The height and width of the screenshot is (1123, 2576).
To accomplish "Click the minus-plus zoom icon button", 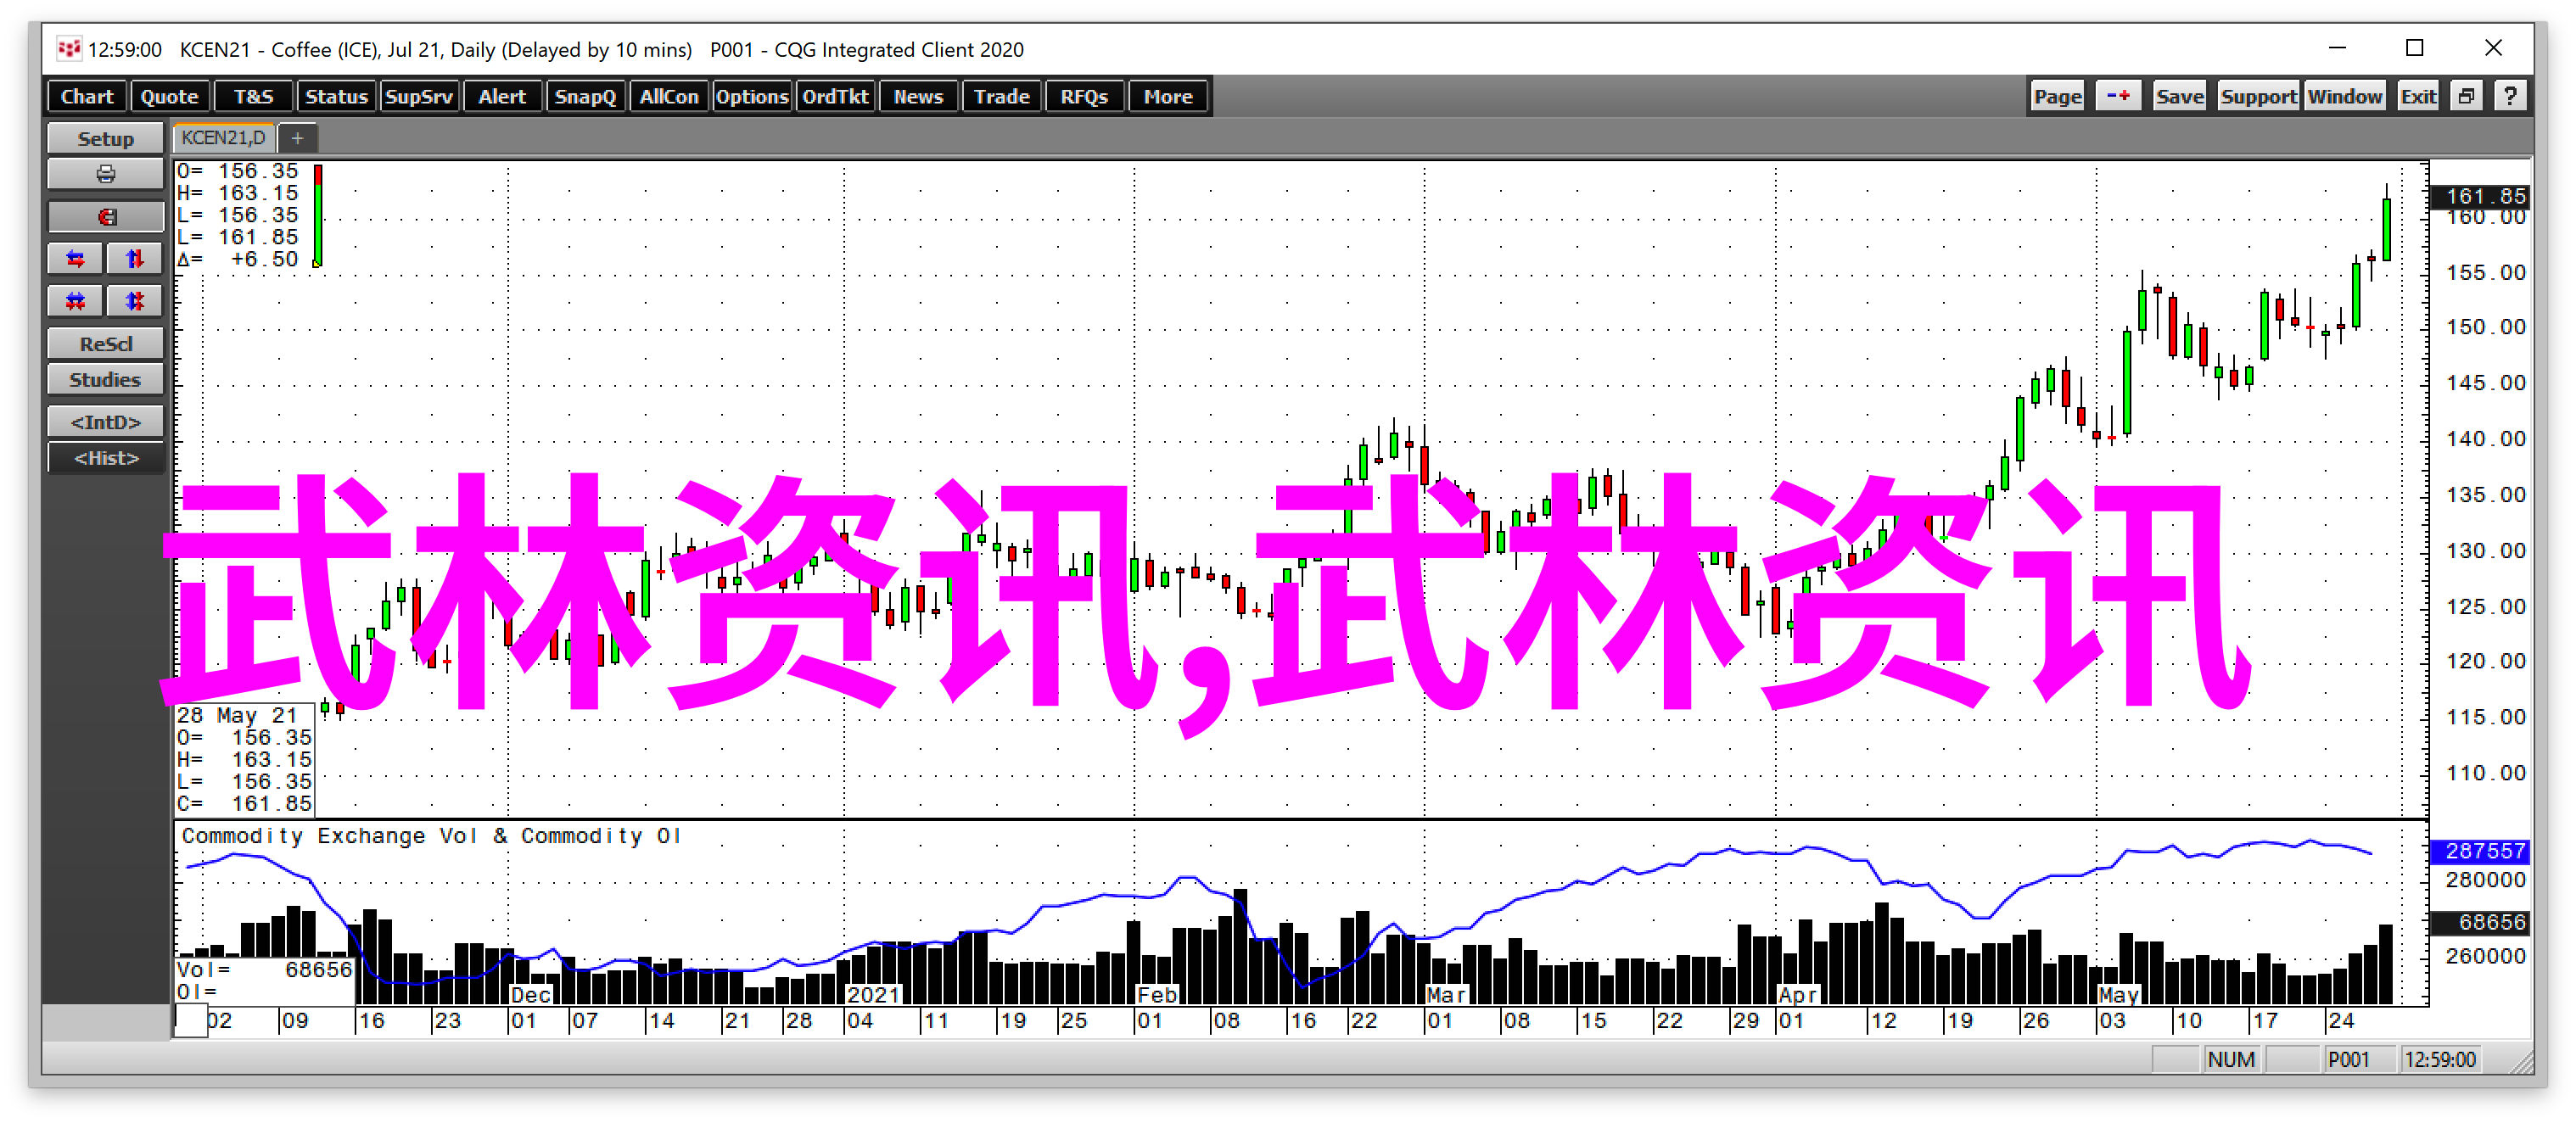I will [2117, 97].
